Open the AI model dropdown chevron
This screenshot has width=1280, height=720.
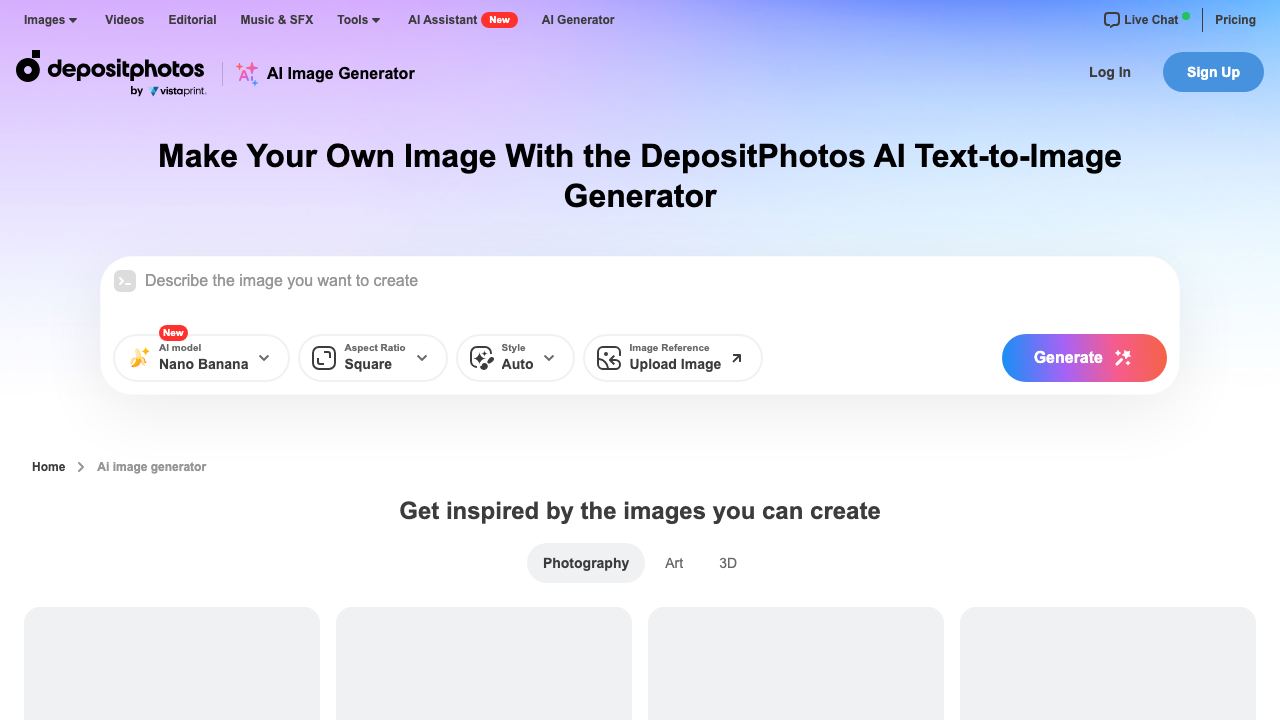click(x=264, y=358)
